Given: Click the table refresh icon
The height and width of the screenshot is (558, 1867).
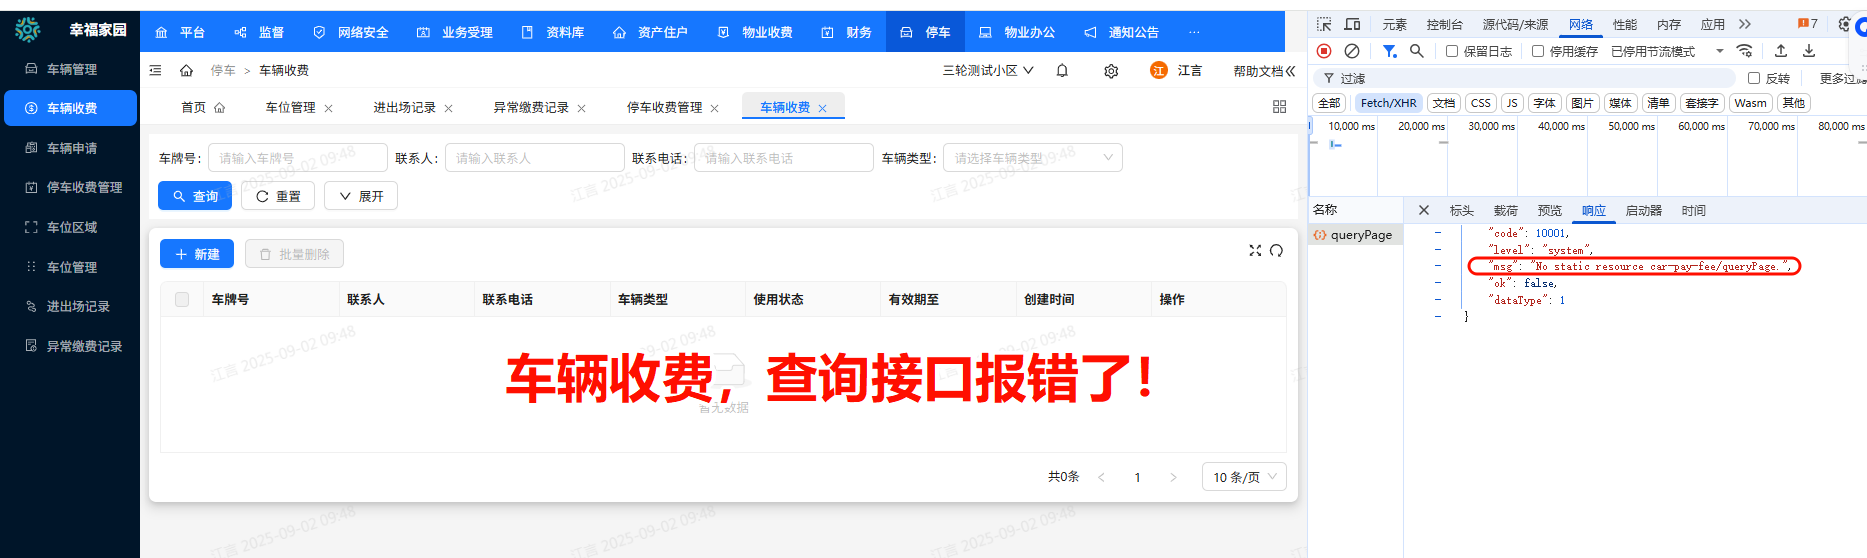Looking at the screenshot, I should pyautogui.click(x=1276, y=251).
